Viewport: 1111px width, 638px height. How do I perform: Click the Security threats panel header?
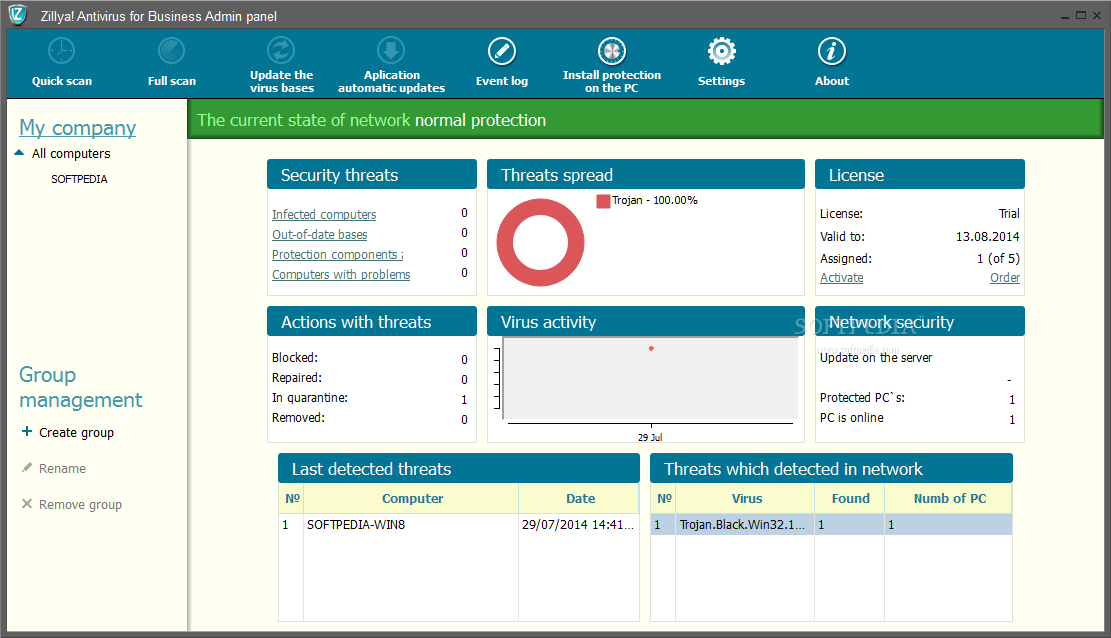(x=372, y=174)
